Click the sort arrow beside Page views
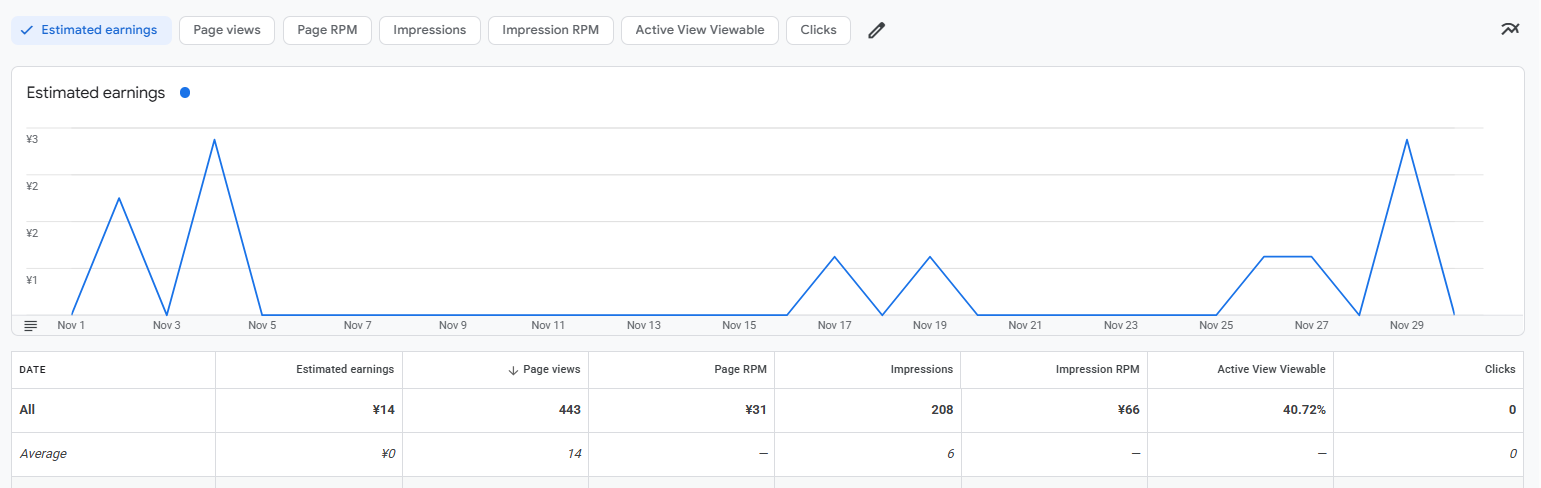The height and width of the screenshot is (488, 1541). click(x=513, y=370)
